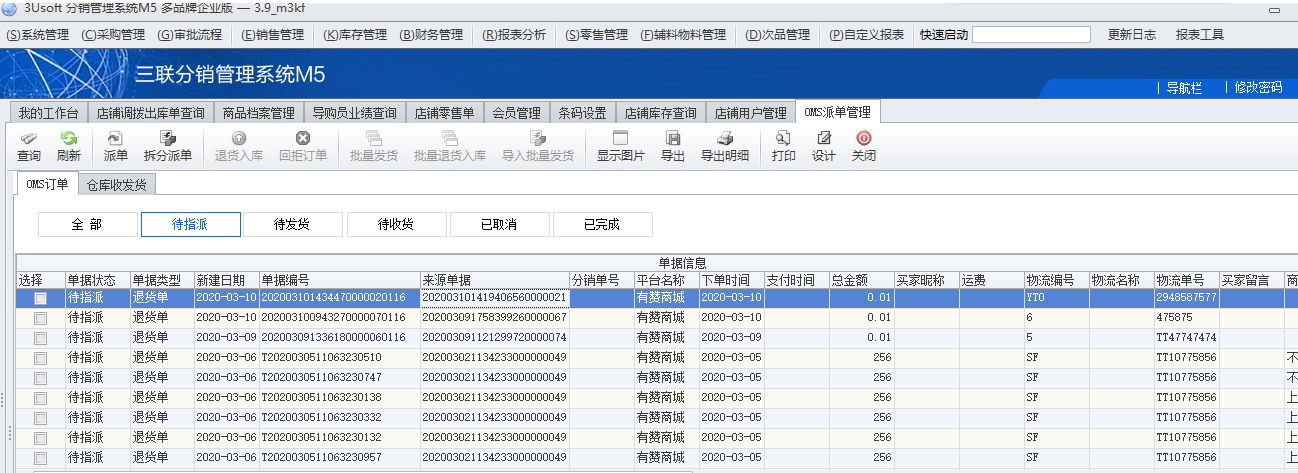
Task: Switch to the 店铺零售单 tab
Action: pyautogui.click(x=445, y=113)
